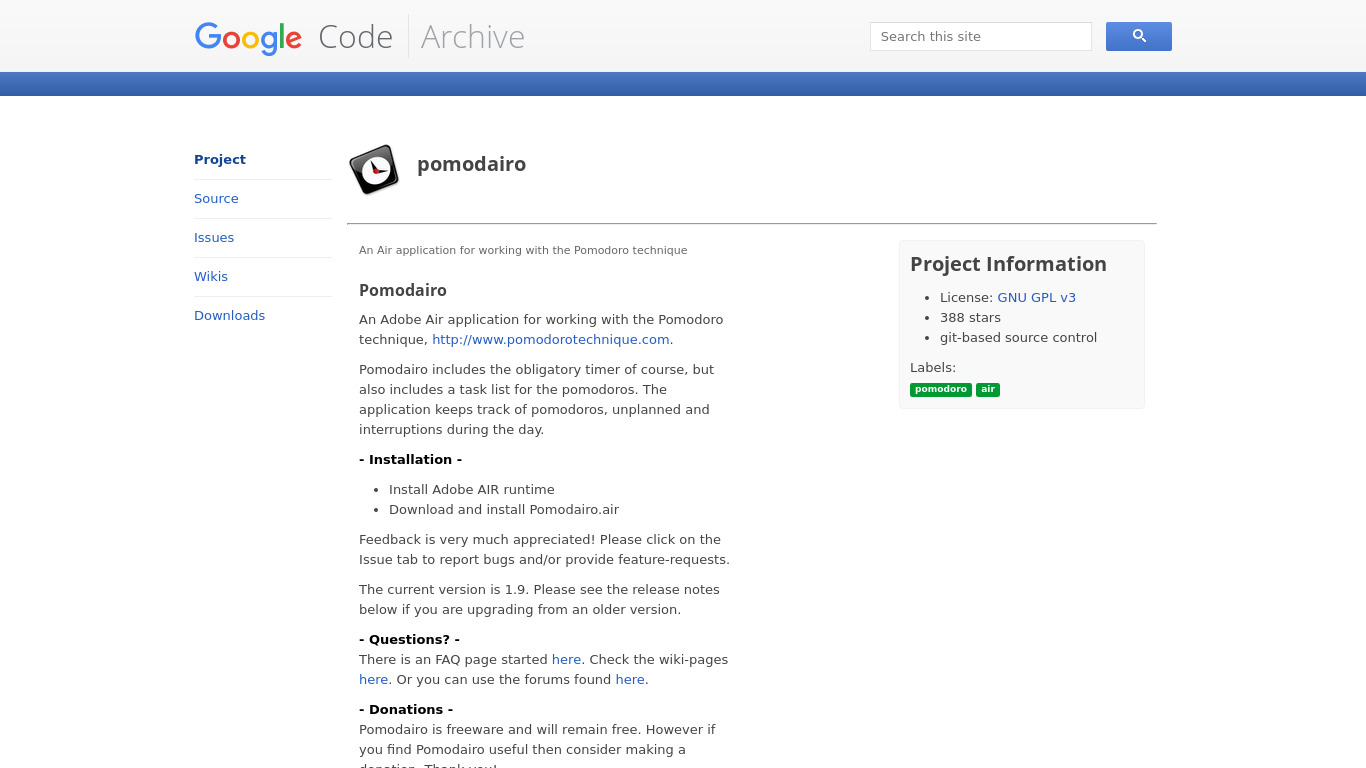Image resolution: width=1366 pixels, height=768 pixels.
Task: Go to the Issues section
Action: click(x=214, y=238)
